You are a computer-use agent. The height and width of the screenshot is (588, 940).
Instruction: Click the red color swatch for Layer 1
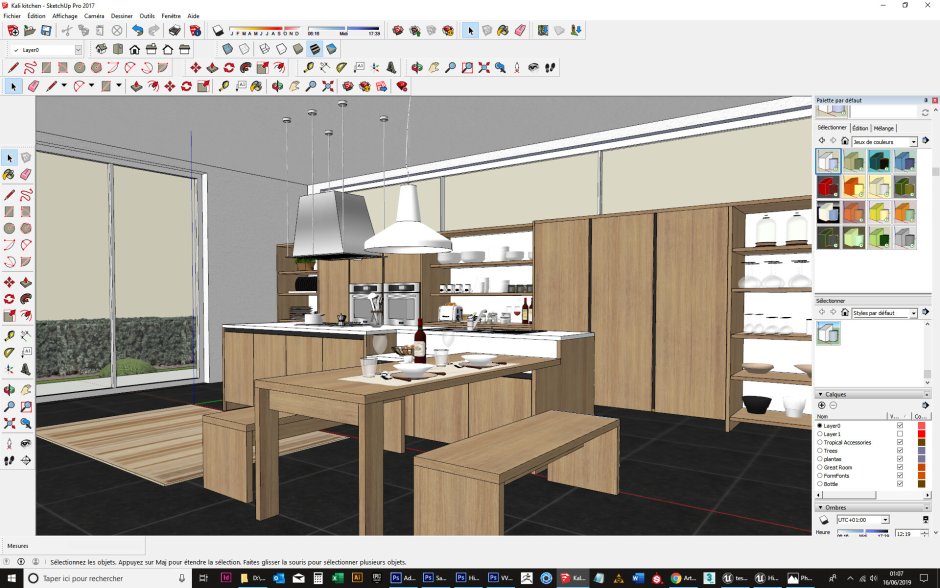tap(923, 434)
